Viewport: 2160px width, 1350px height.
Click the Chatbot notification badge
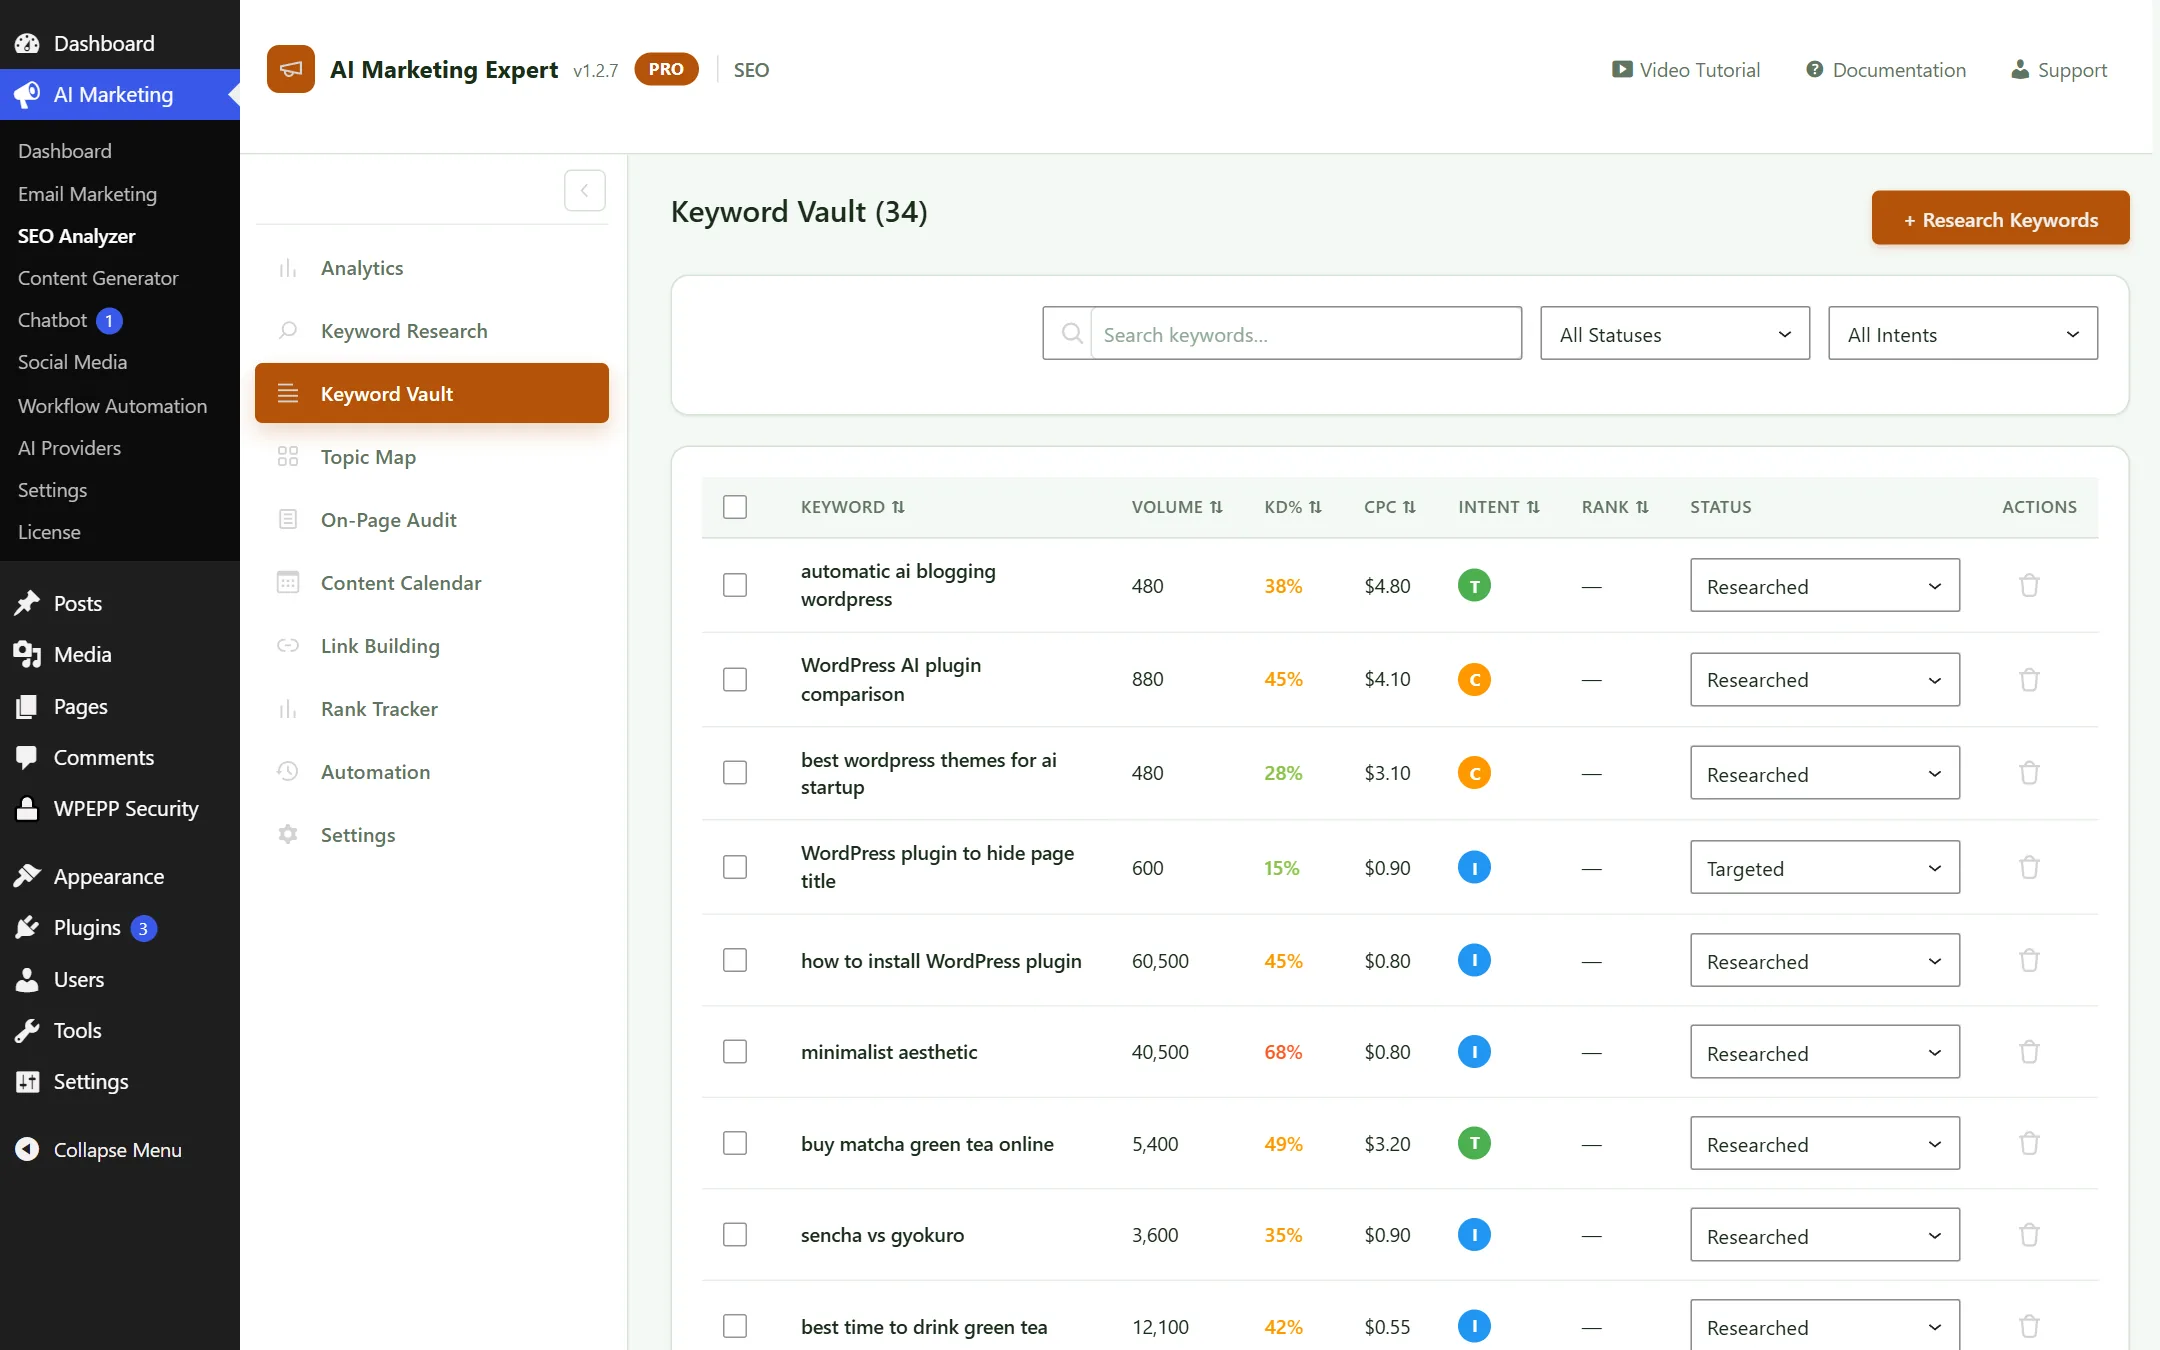(x=109, y=320)
